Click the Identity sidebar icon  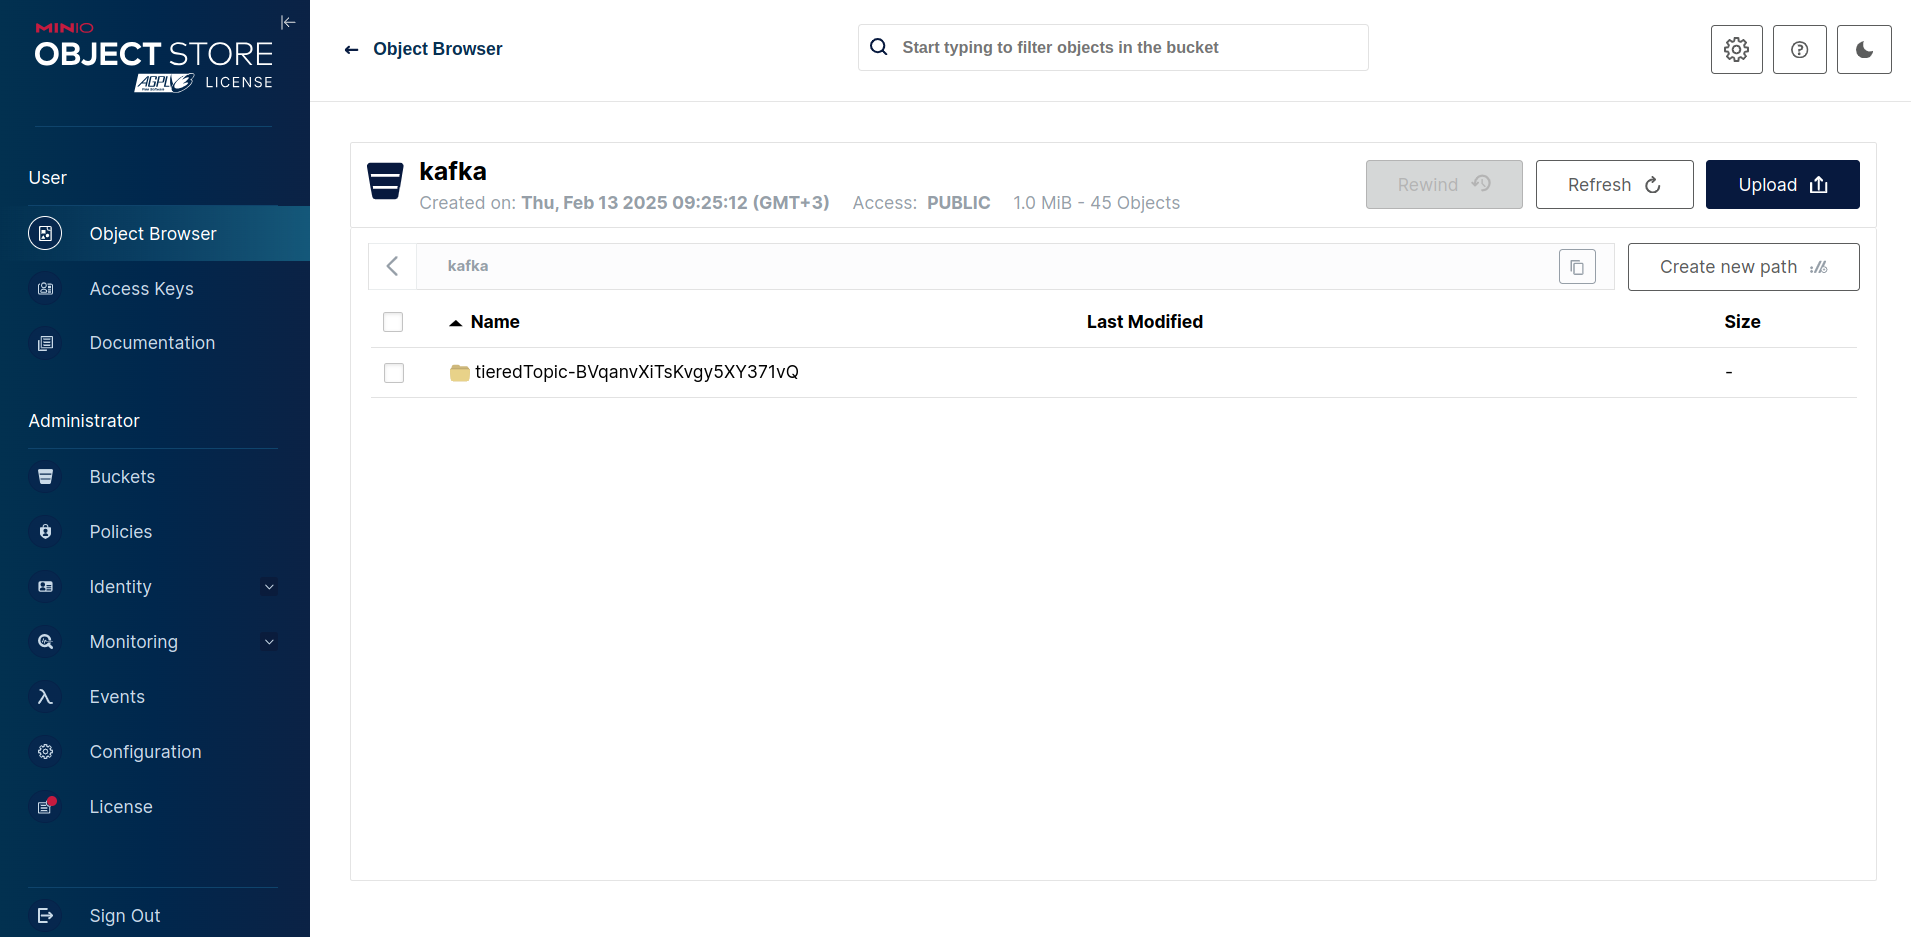coord(45,587)
